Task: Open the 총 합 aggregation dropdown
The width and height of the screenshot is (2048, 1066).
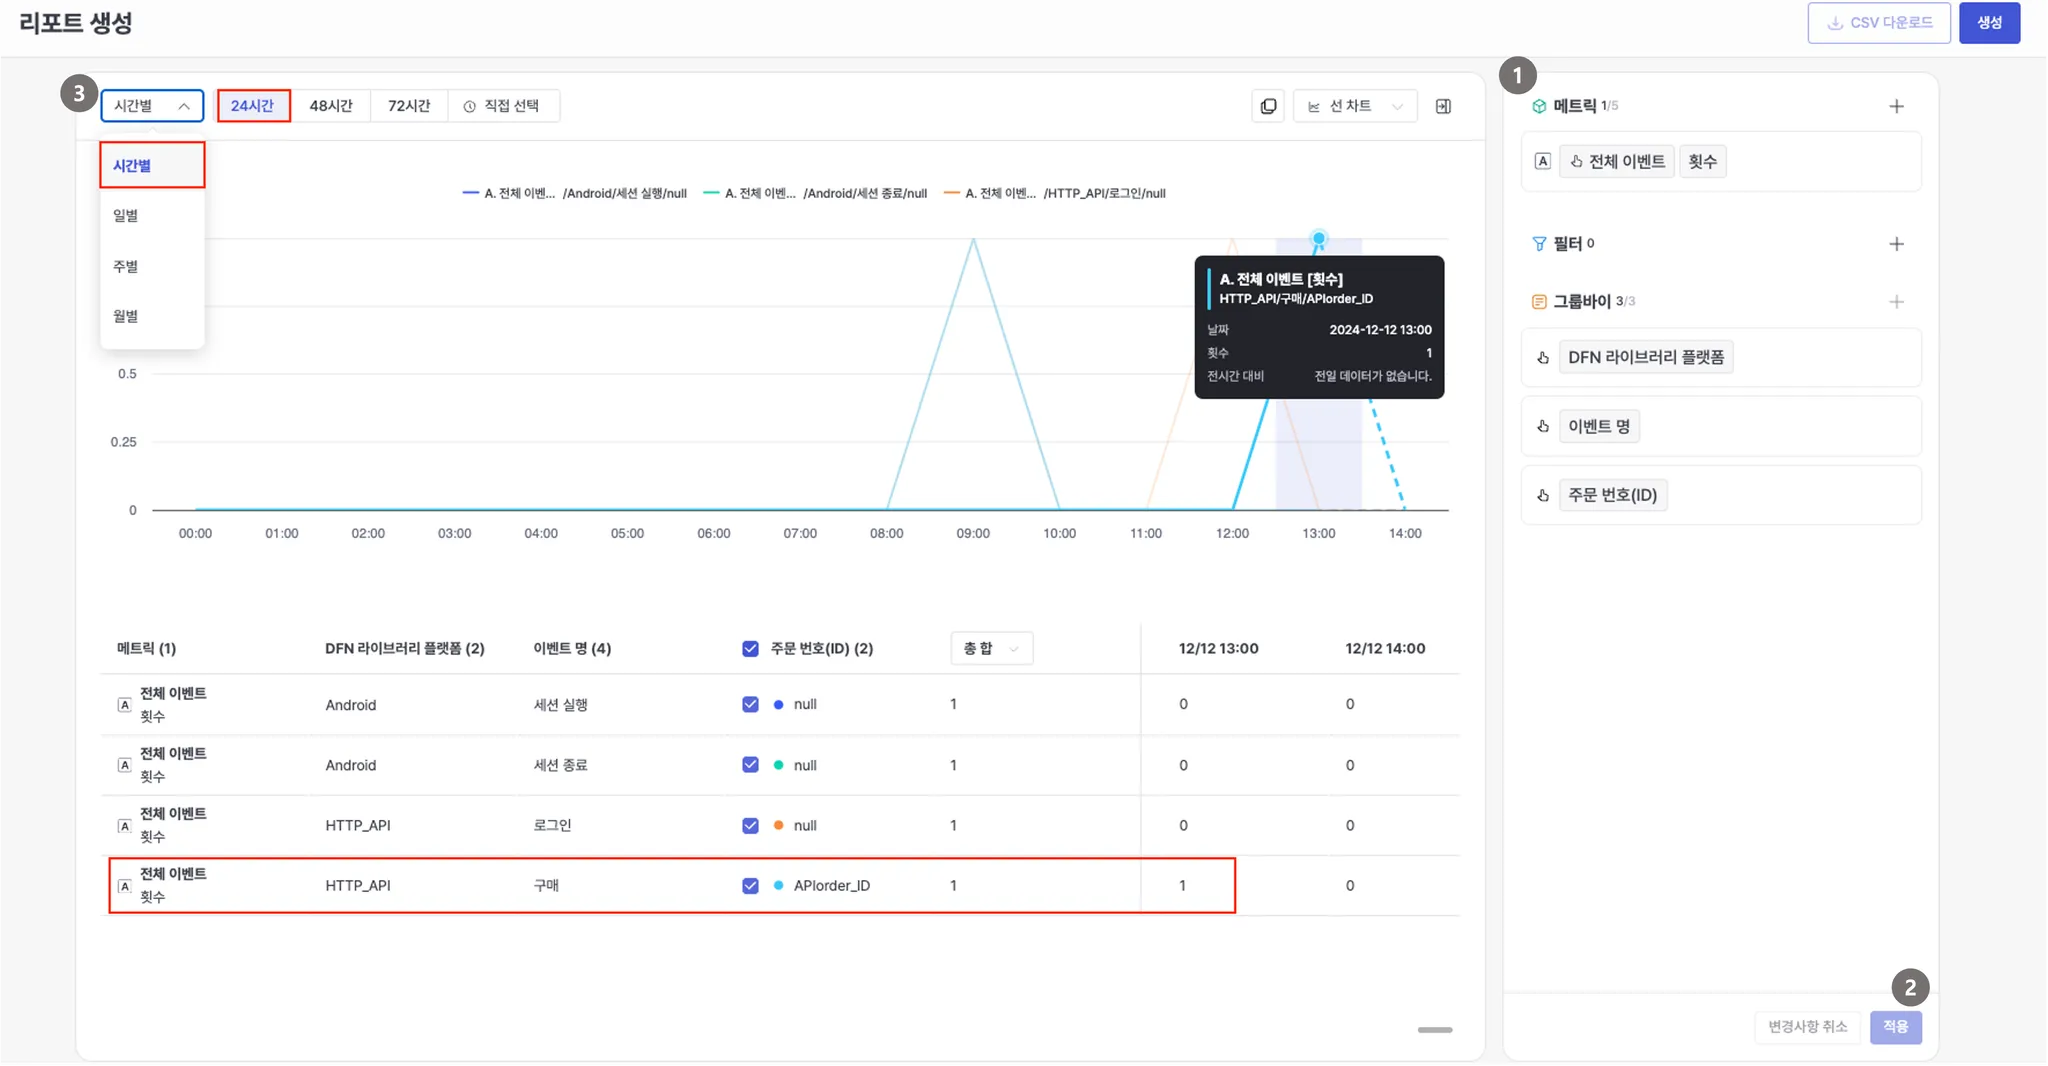Action: point(991,649)
